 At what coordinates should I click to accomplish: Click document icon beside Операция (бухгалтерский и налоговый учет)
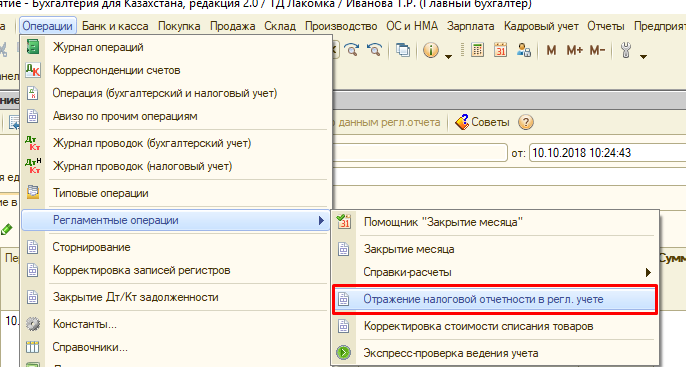pos(33,93)
